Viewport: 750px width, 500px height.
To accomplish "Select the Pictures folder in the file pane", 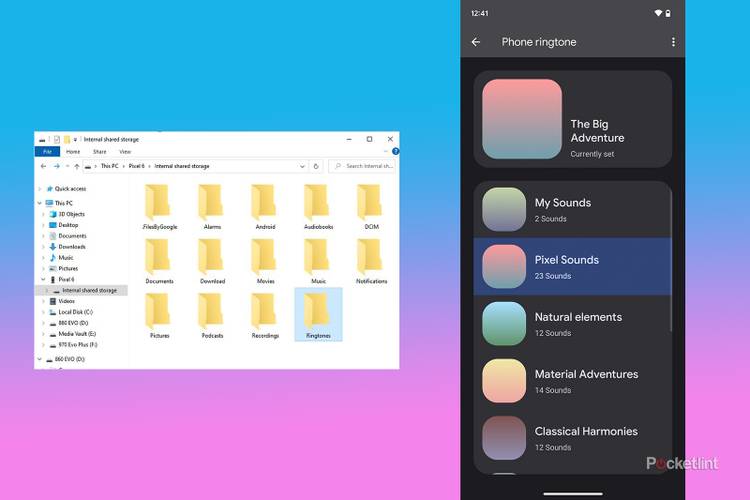I will tap(160, 316).
